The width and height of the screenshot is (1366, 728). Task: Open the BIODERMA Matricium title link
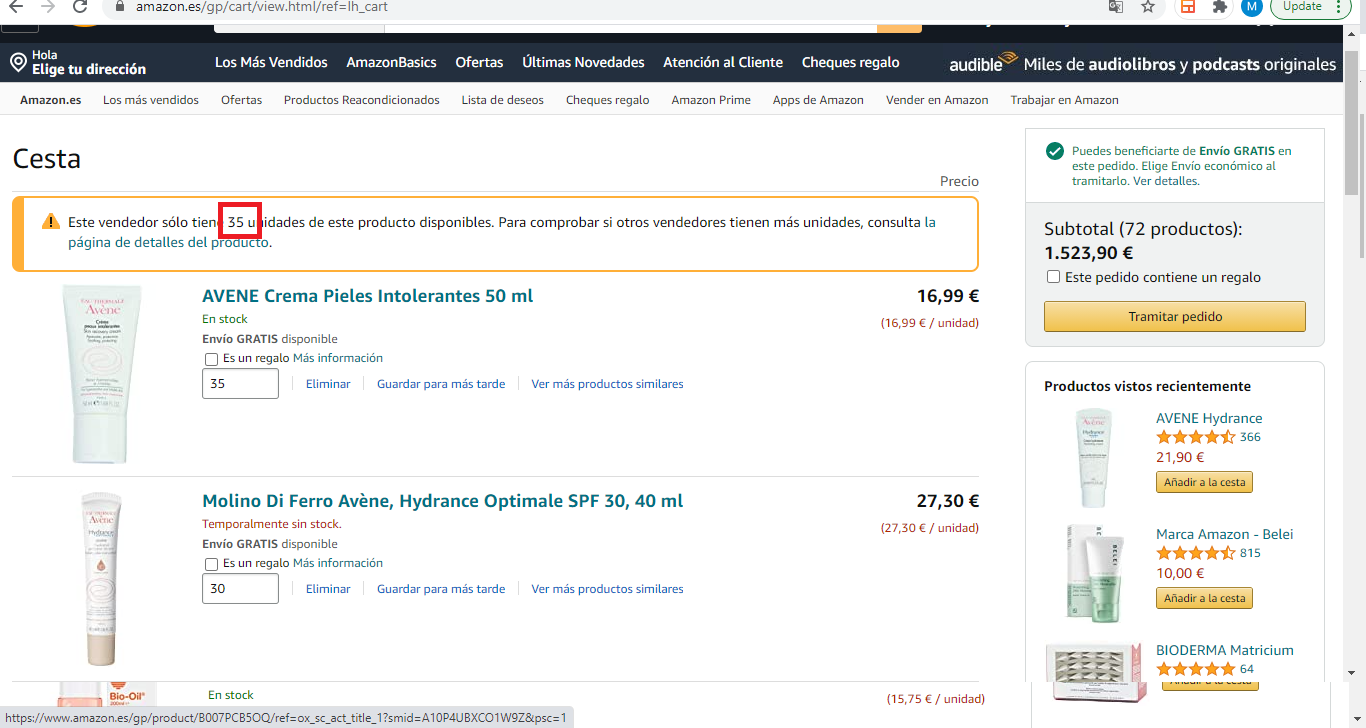(x=1225, y=650)
